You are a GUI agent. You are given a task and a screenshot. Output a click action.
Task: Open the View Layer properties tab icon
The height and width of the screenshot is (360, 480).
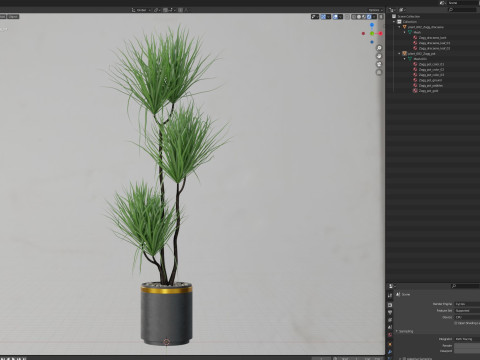pyautogui.click(x=390, y=320)
